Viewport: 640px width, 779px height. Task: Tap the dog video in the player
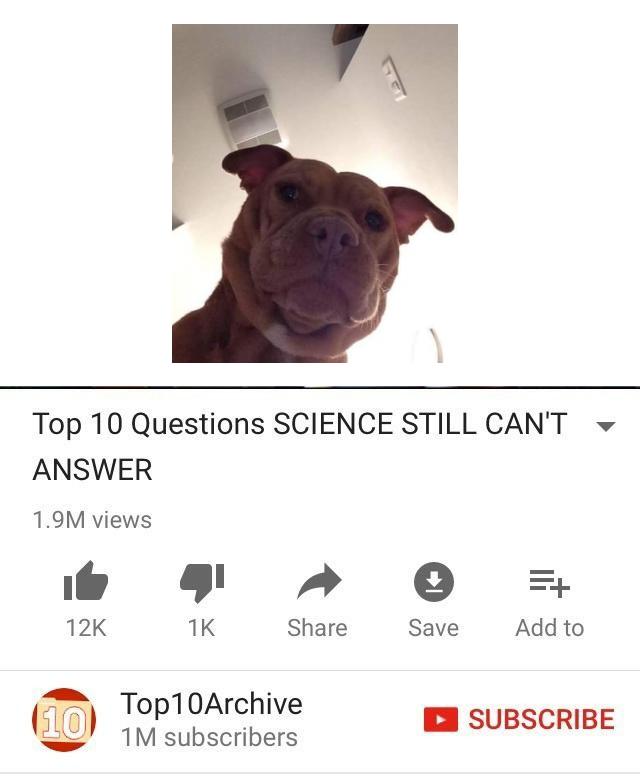point(315,193)
